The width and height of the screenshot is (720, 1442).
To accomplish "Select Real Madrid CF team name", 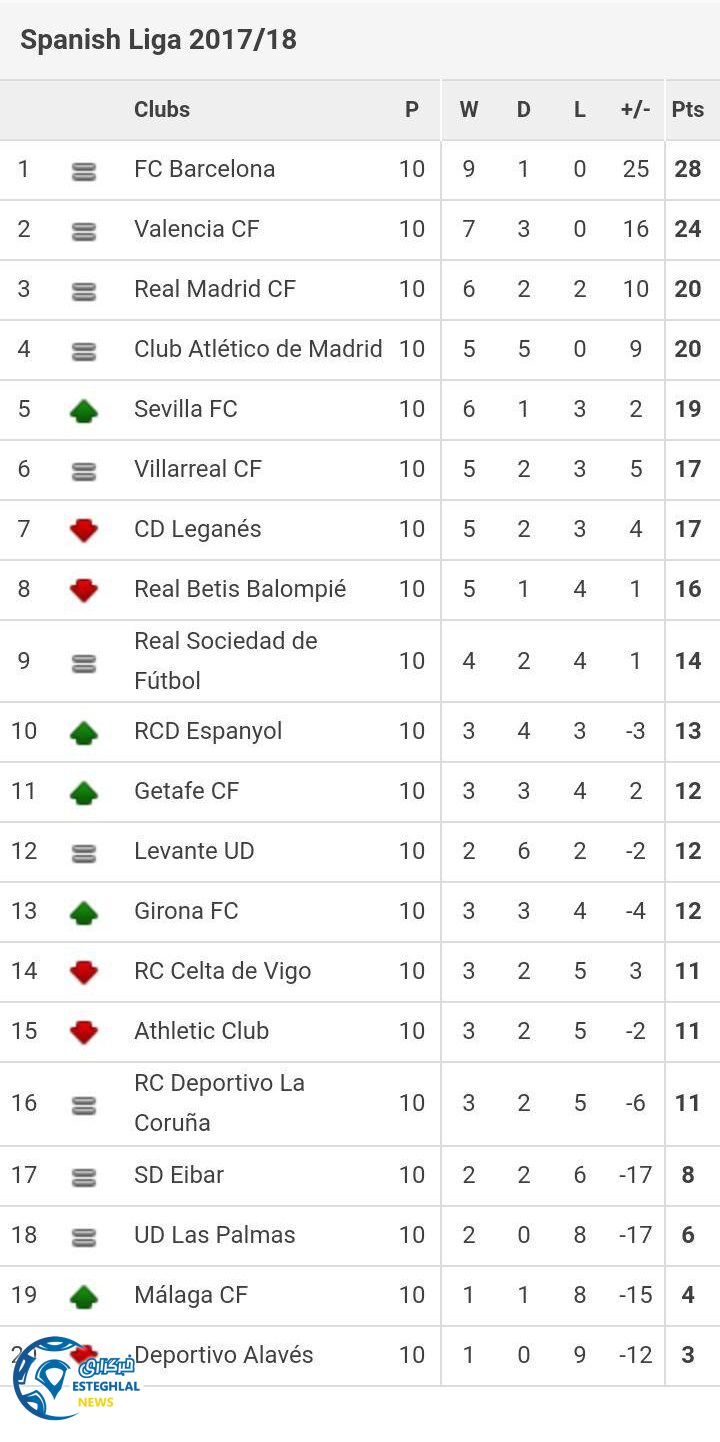I will coord(215,289).
